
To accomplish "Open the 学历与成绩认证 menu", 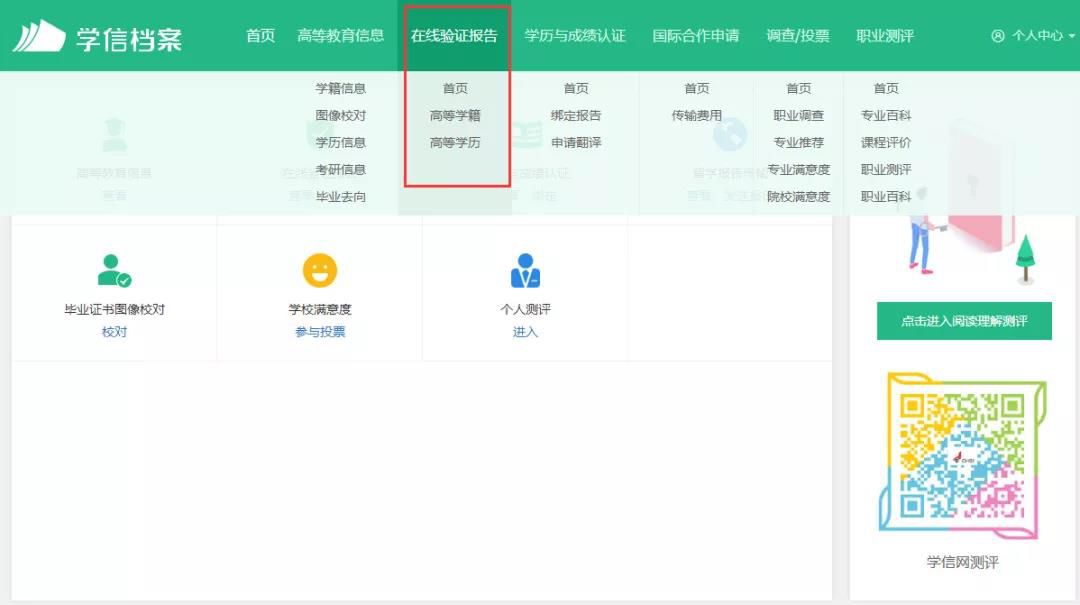I will click(x=575, y=35).
